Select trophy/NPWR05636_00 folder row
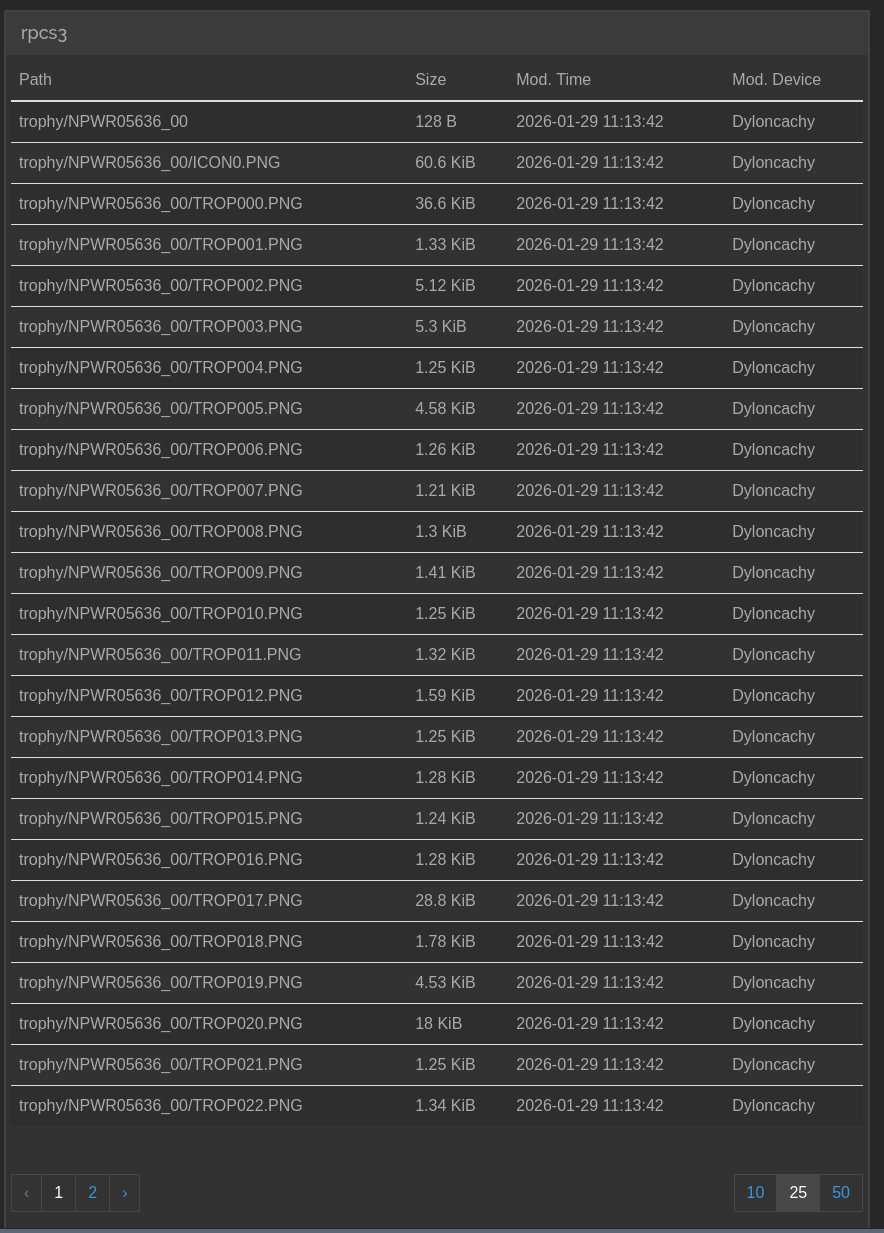The image size is (884, 1233). pyautogui.click(x=103, y=121)
